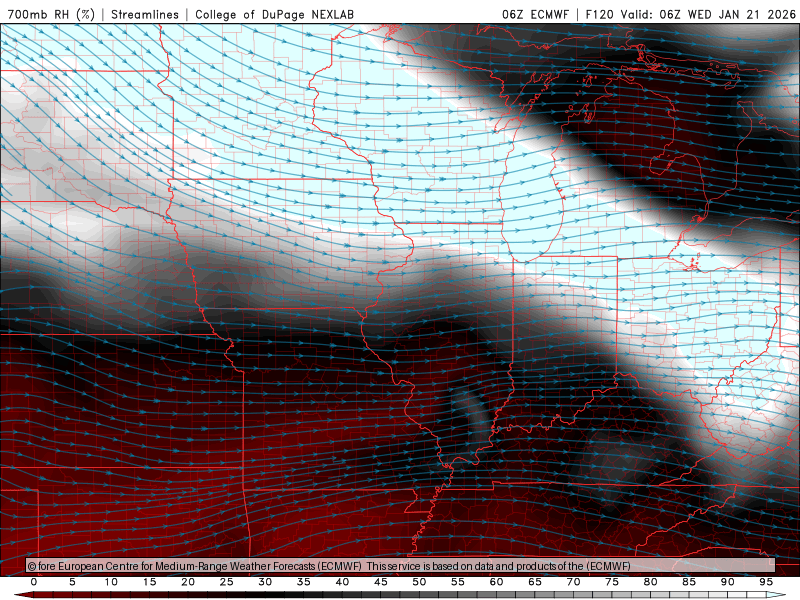800x600 pixels.
Task: Click the '35' color scale label
Action: click(304, 582)
